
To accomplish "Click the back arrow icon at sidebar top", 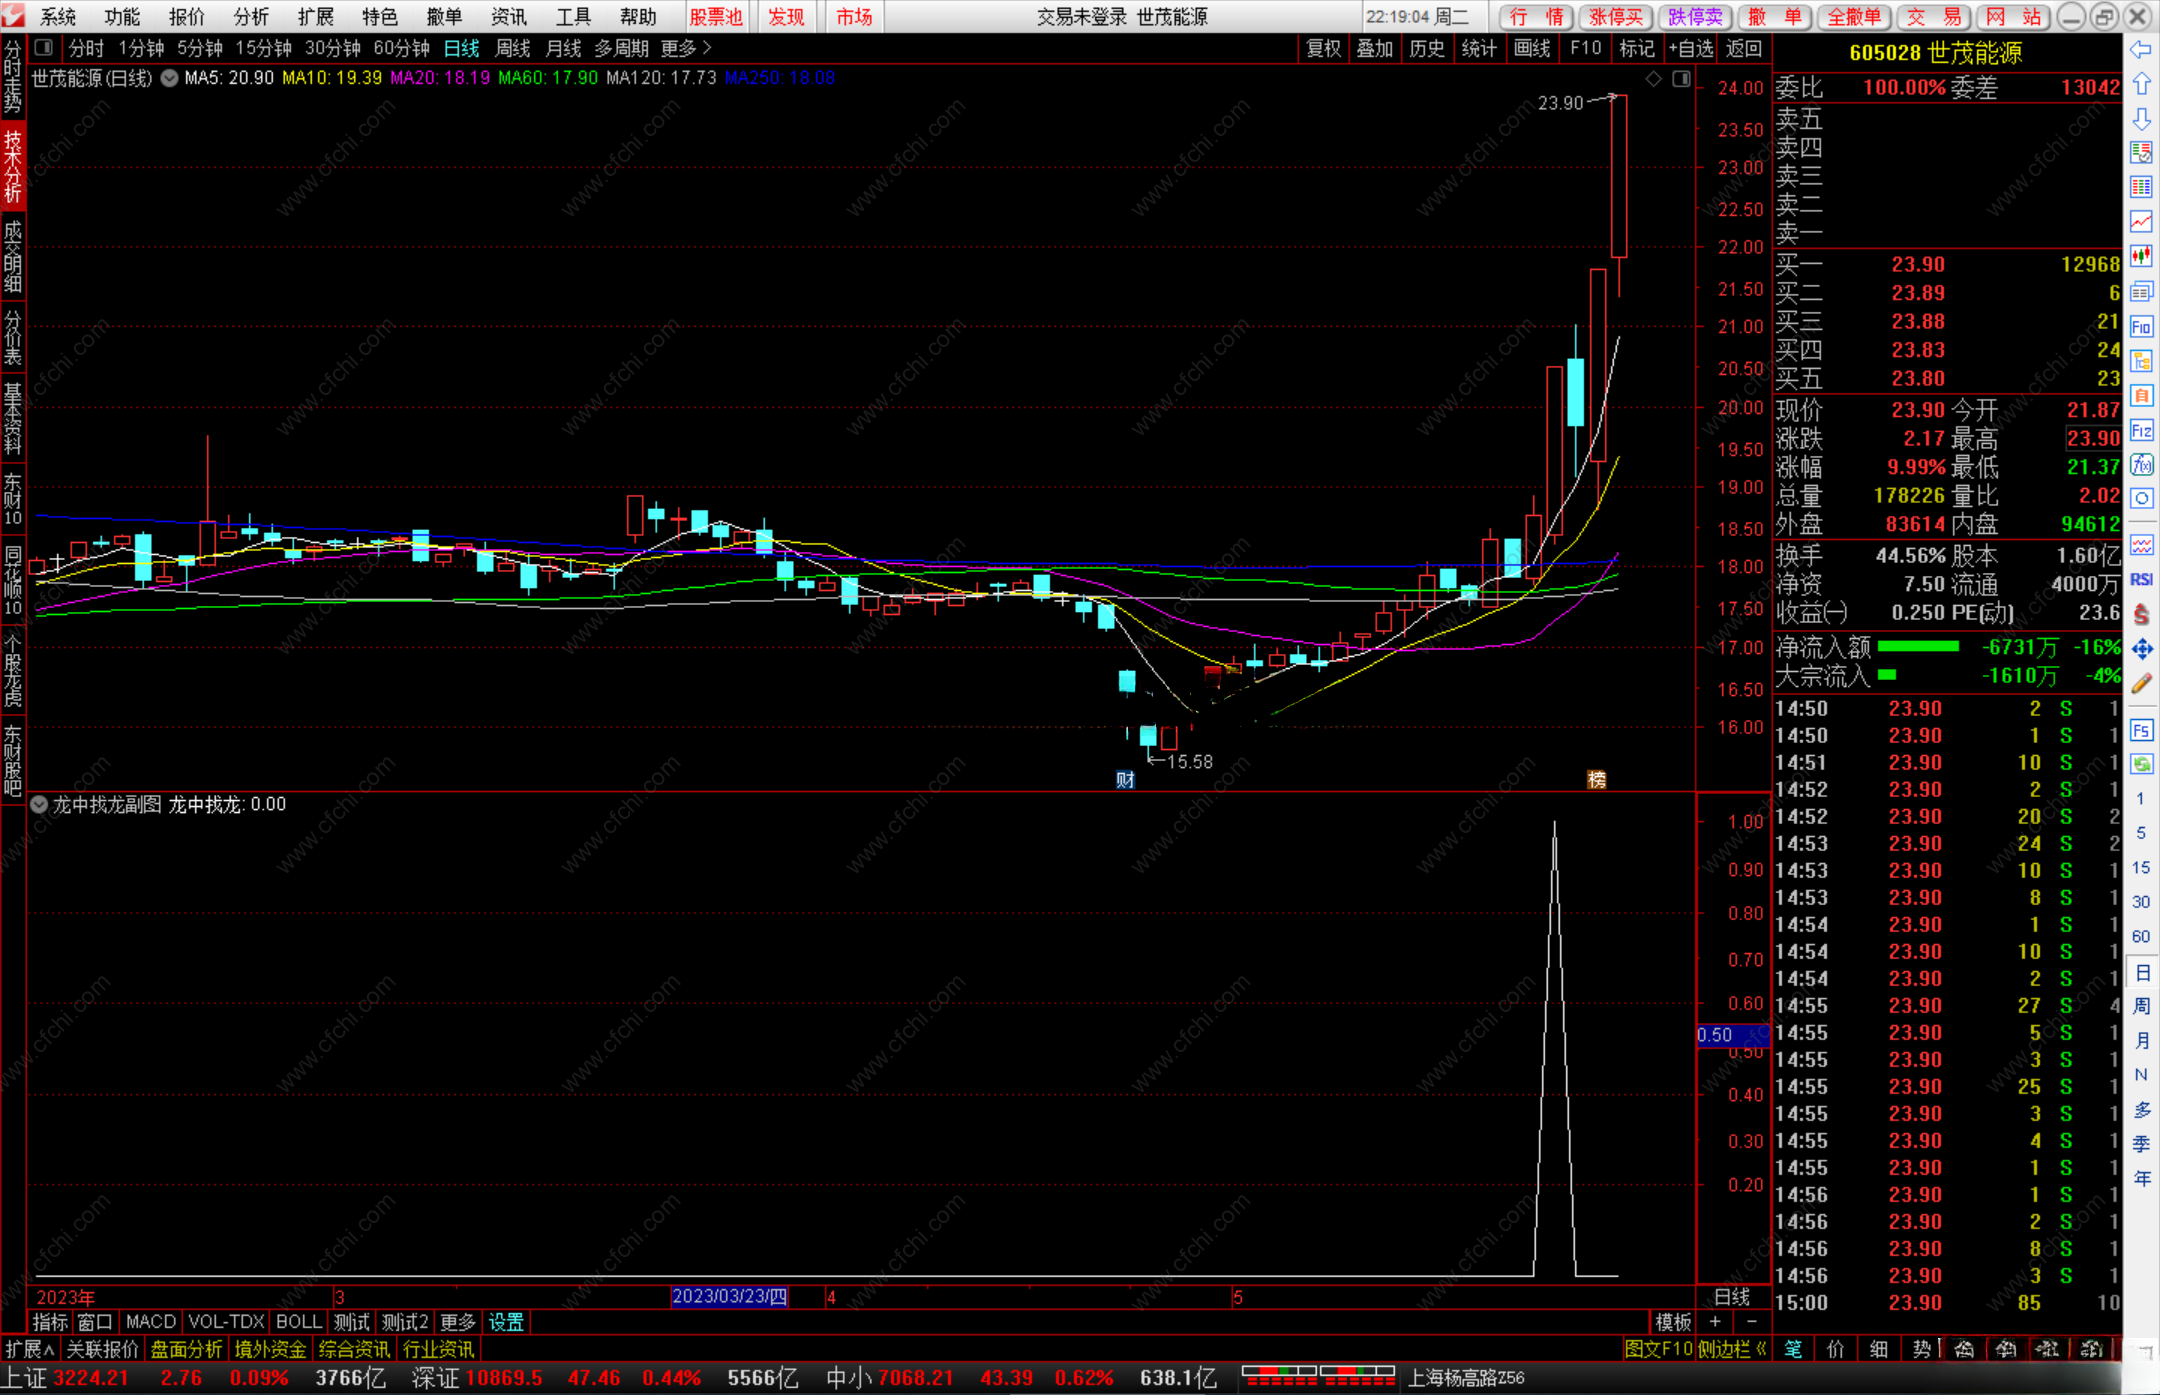I will pos(2141,50).
